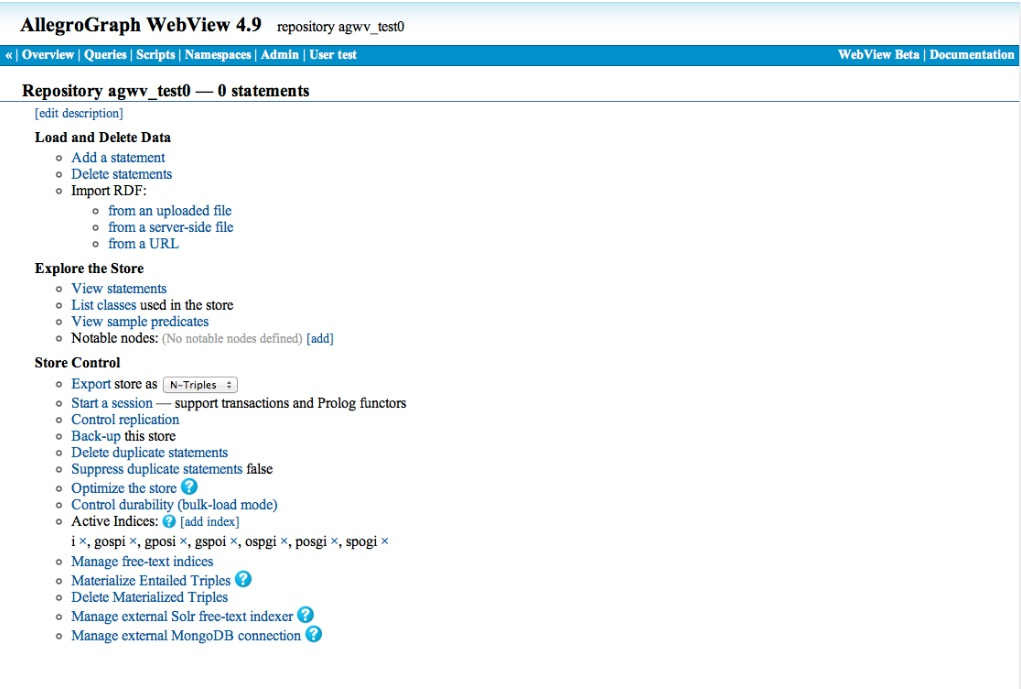Screen dimensions: 1021x689
Task: Click Delete statements link
Action: [x=121, y=174]
